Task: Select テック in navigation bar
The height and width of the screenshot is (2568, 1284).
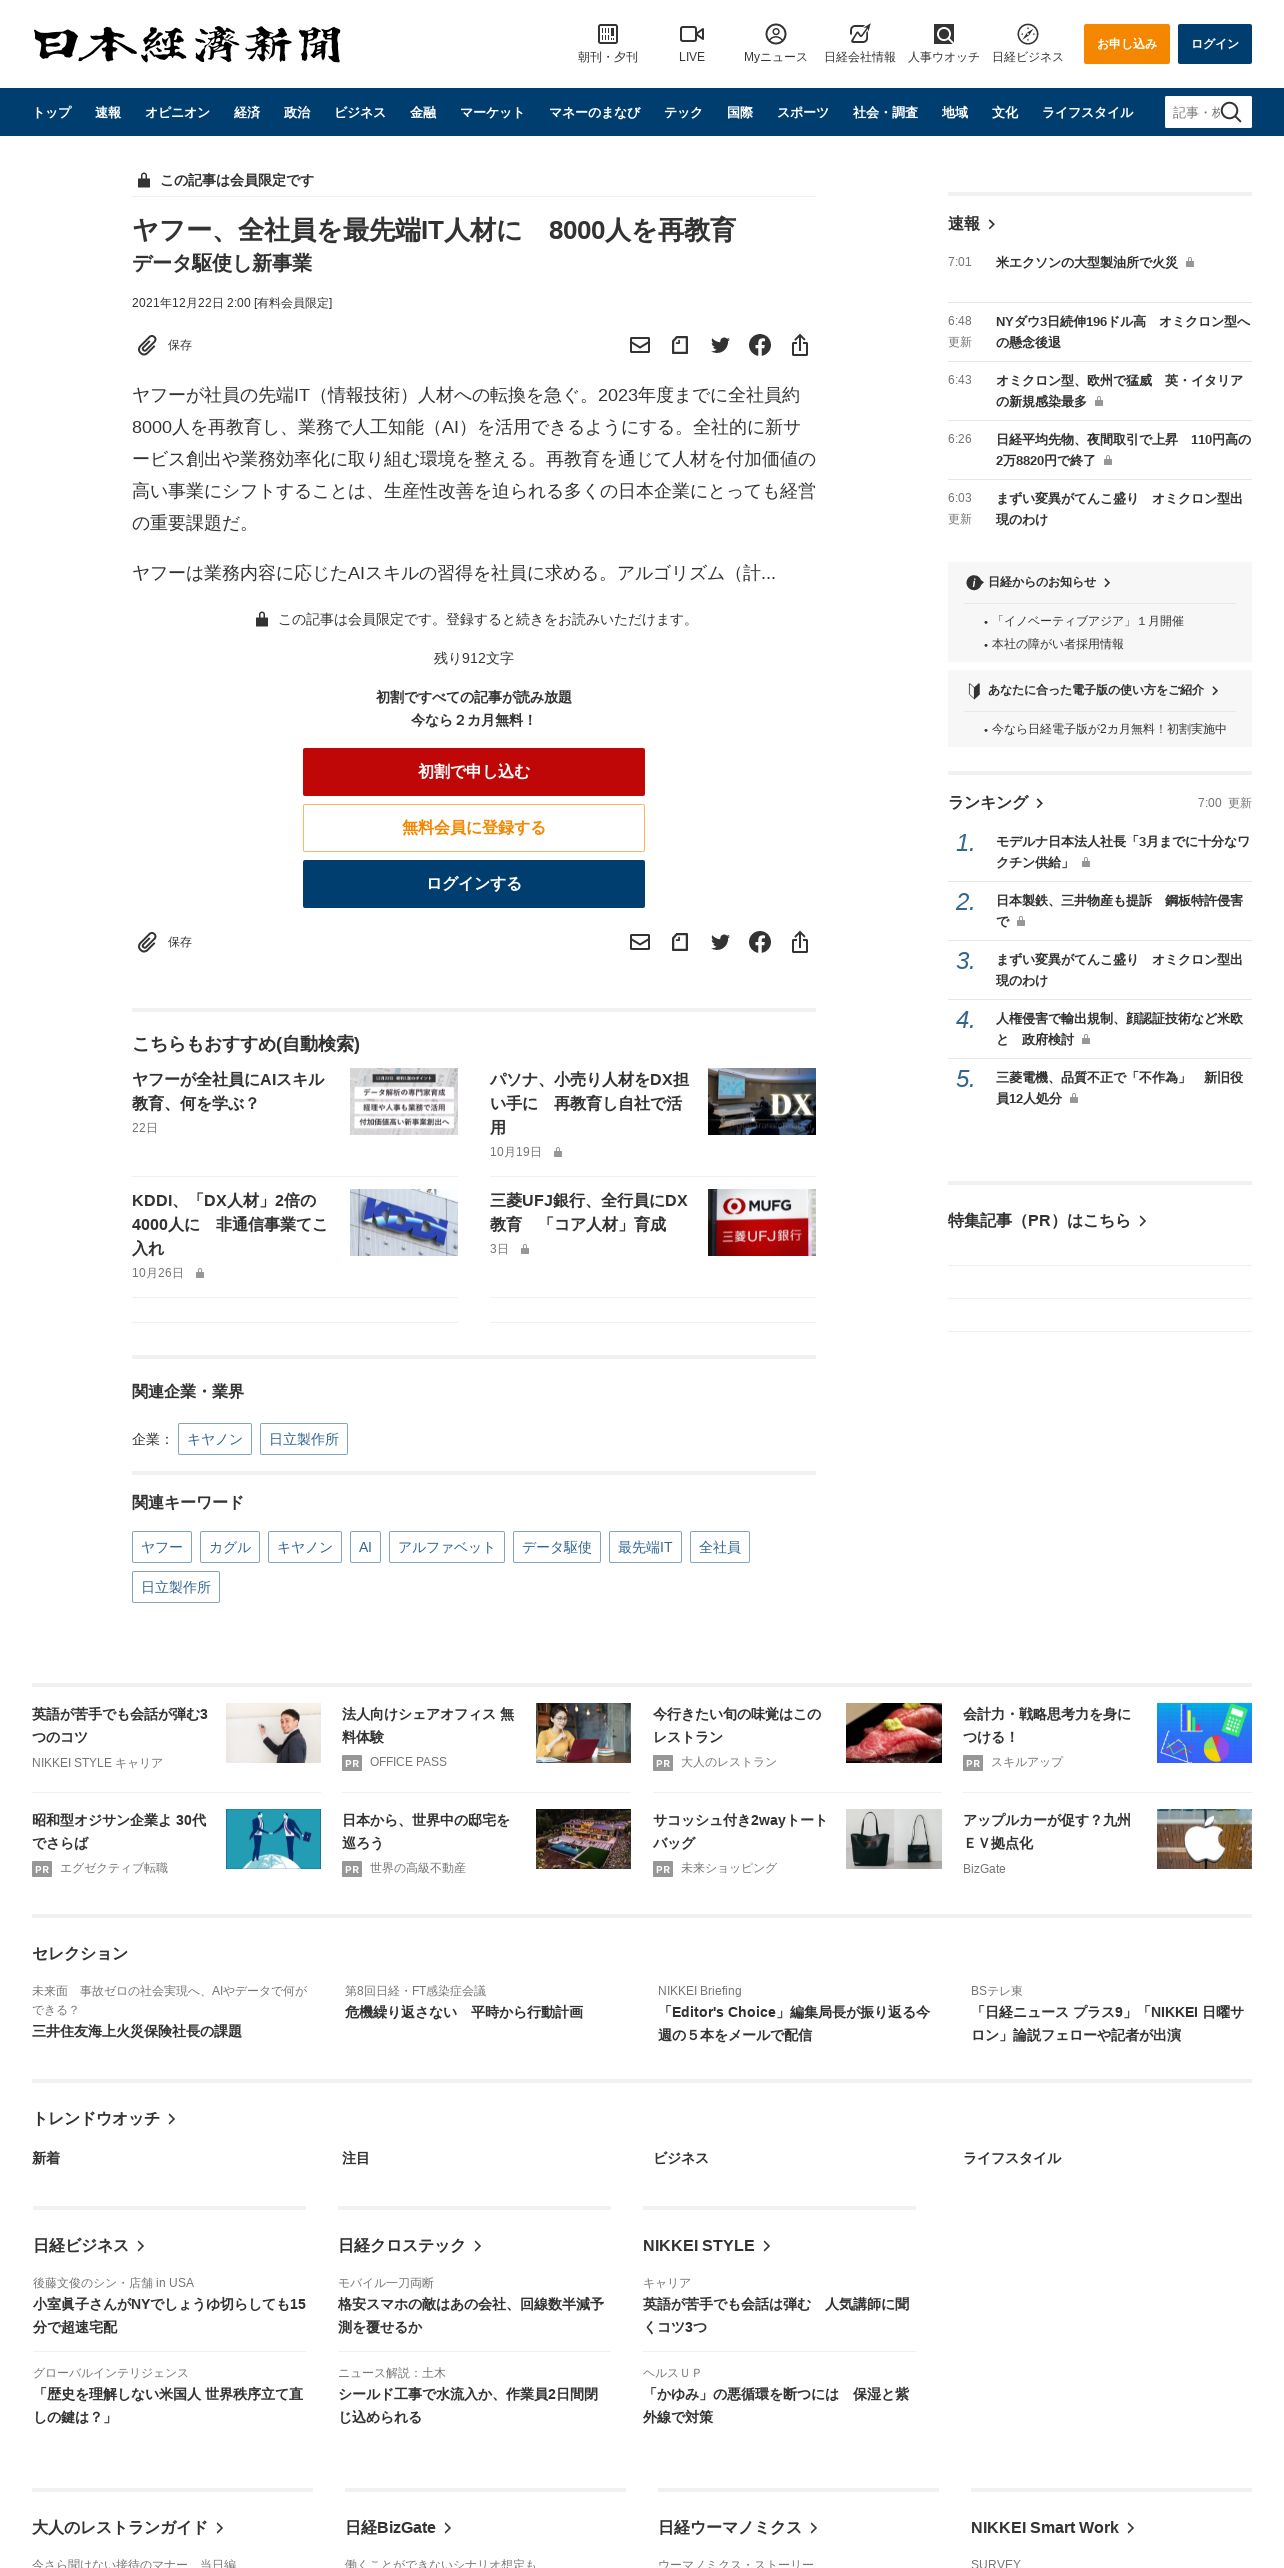Action: click(x=683, y=112)
